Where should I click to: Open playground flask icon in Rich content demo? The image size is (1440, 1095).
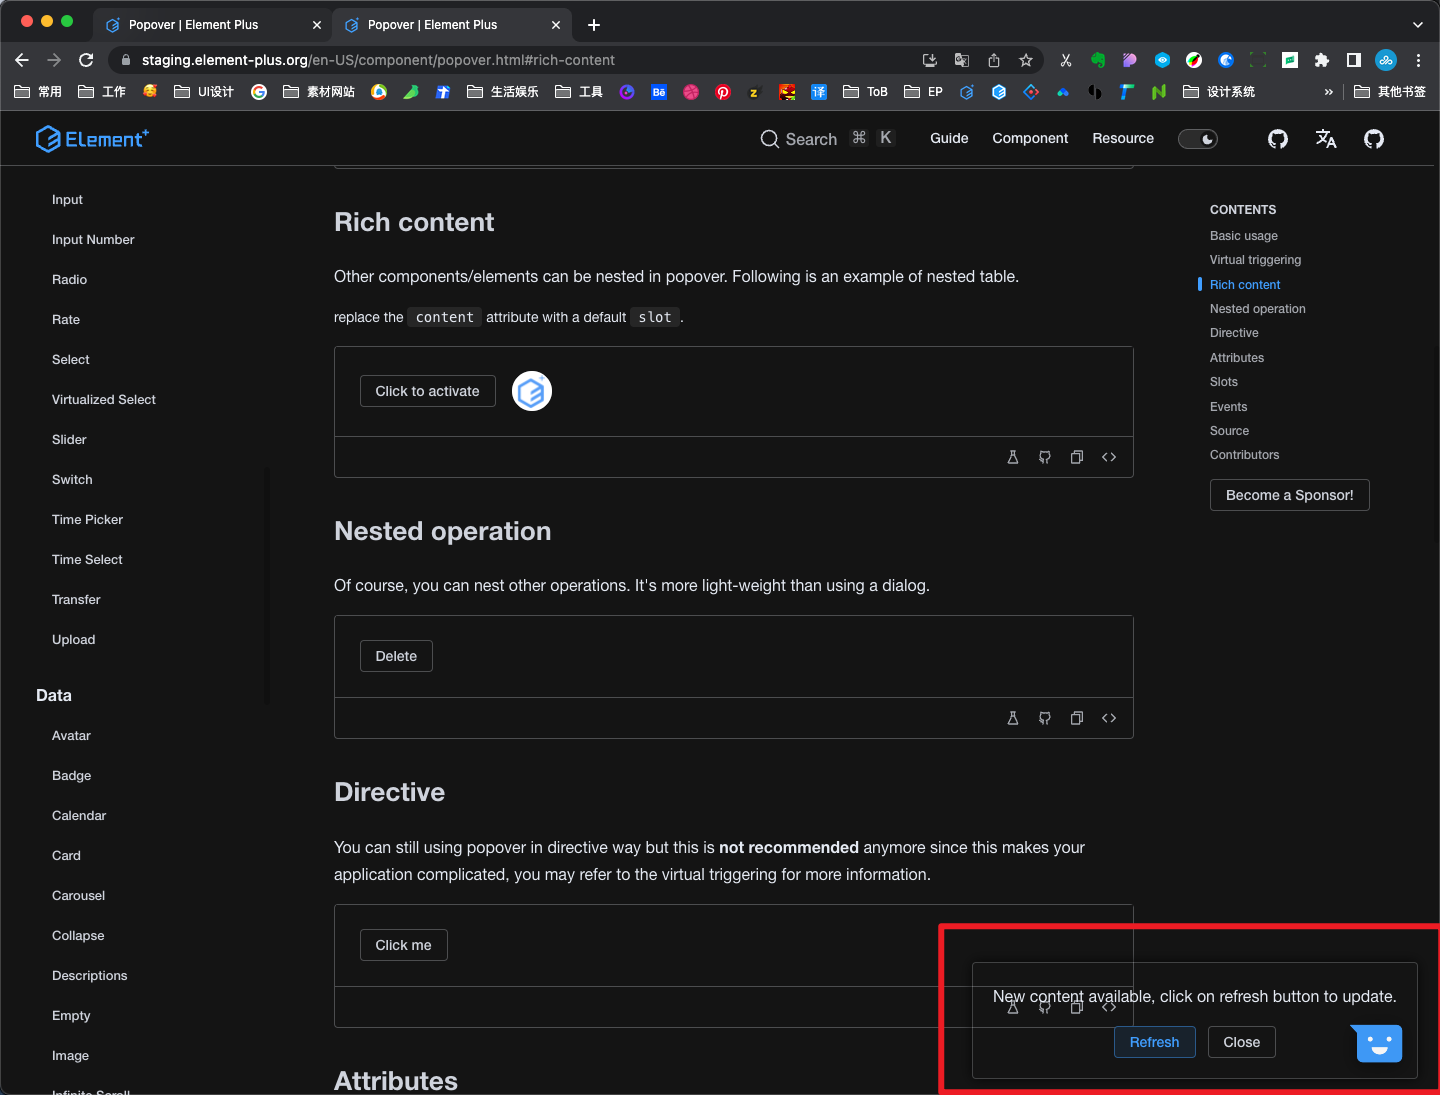coord(1013,457)
